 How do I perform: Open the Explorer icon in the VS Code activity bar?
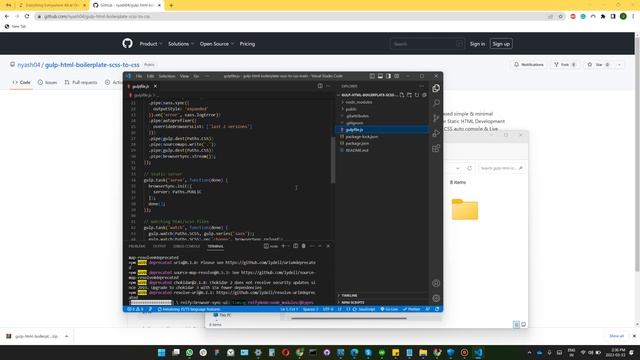click(x=436, y=88)
